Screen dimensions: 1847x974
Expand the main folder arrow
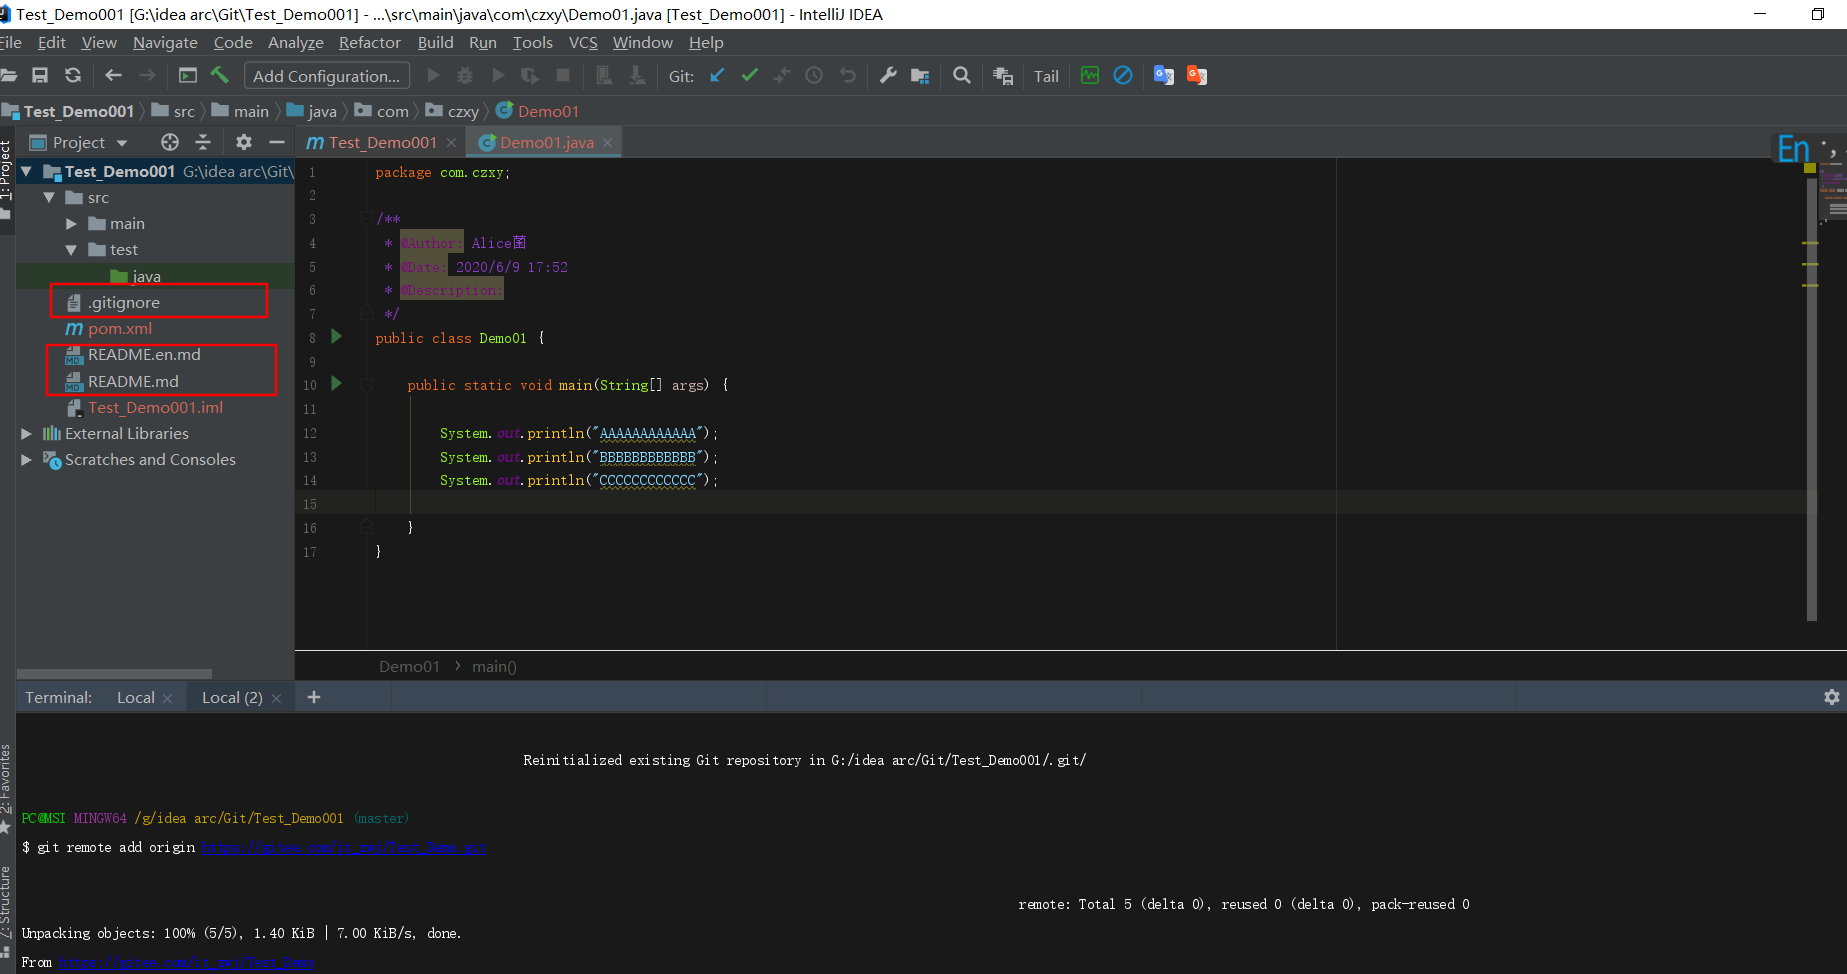coord(71,223)
